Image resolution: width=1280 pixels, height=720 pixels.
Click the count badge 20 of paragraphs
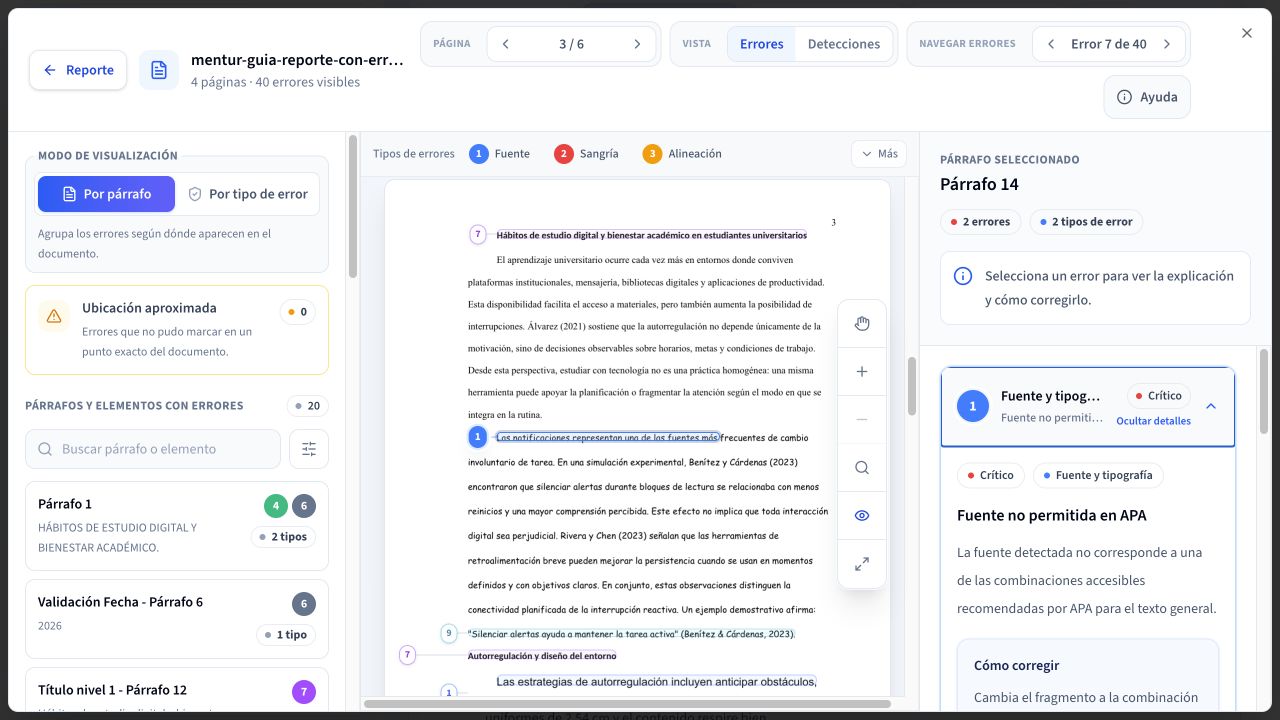coord(307,406)
